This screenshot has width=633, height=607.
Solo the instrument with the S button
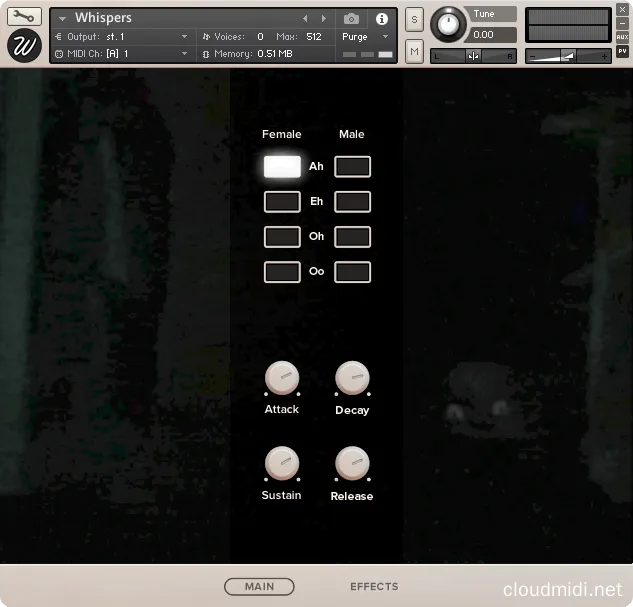[414, 22]
